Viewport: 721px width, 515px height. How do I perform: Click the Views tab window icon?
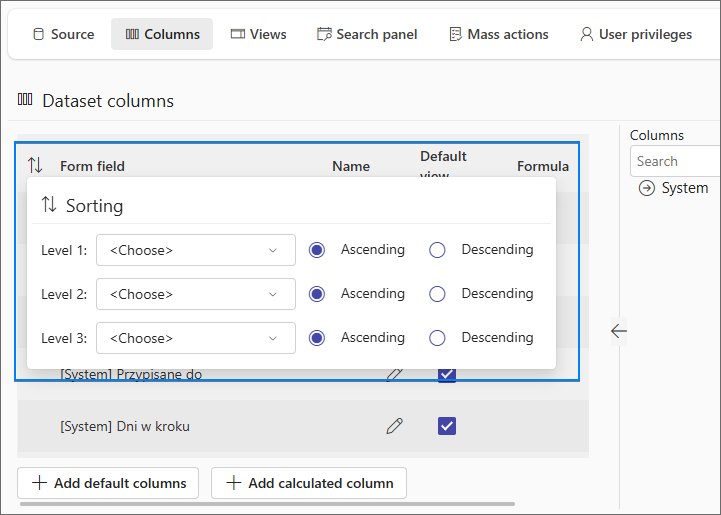[238, 34]
